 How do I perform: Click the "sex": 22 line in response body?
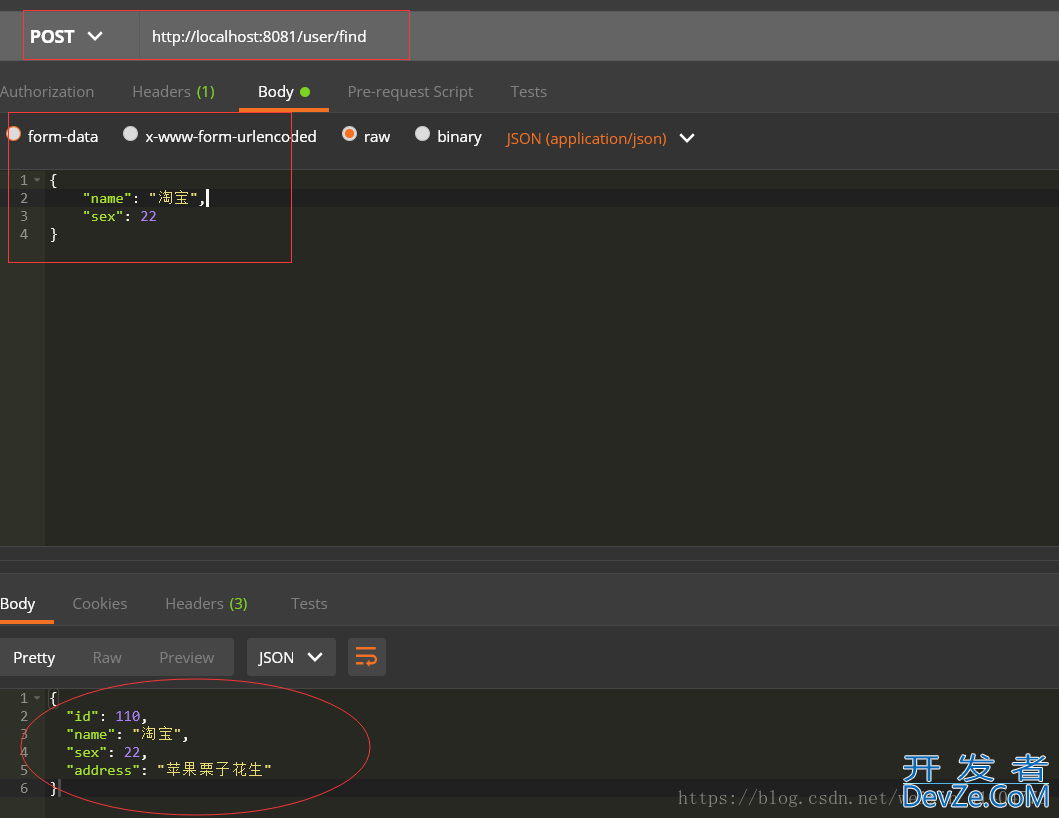tap(107, 752)
